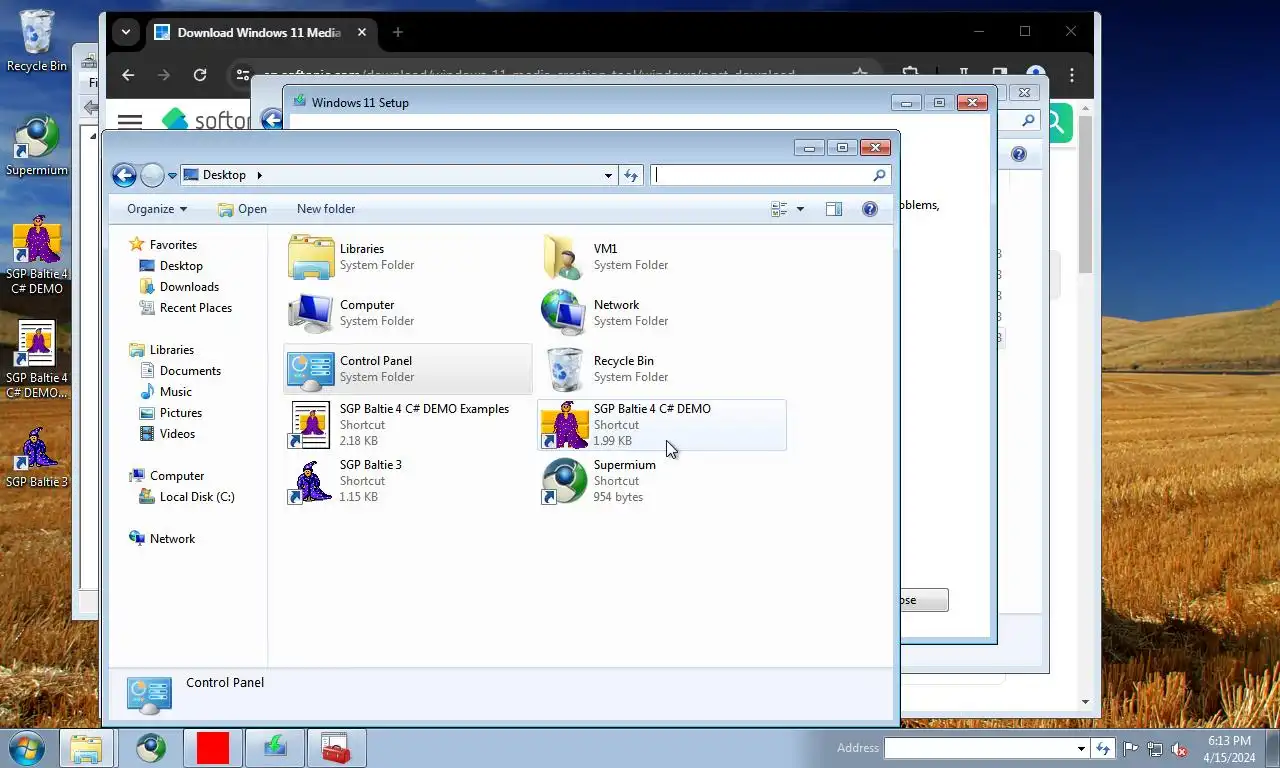Screen dimensions: 1280x768
Task: Select Pictures library in navigation pane
Action: pos(181,413)
